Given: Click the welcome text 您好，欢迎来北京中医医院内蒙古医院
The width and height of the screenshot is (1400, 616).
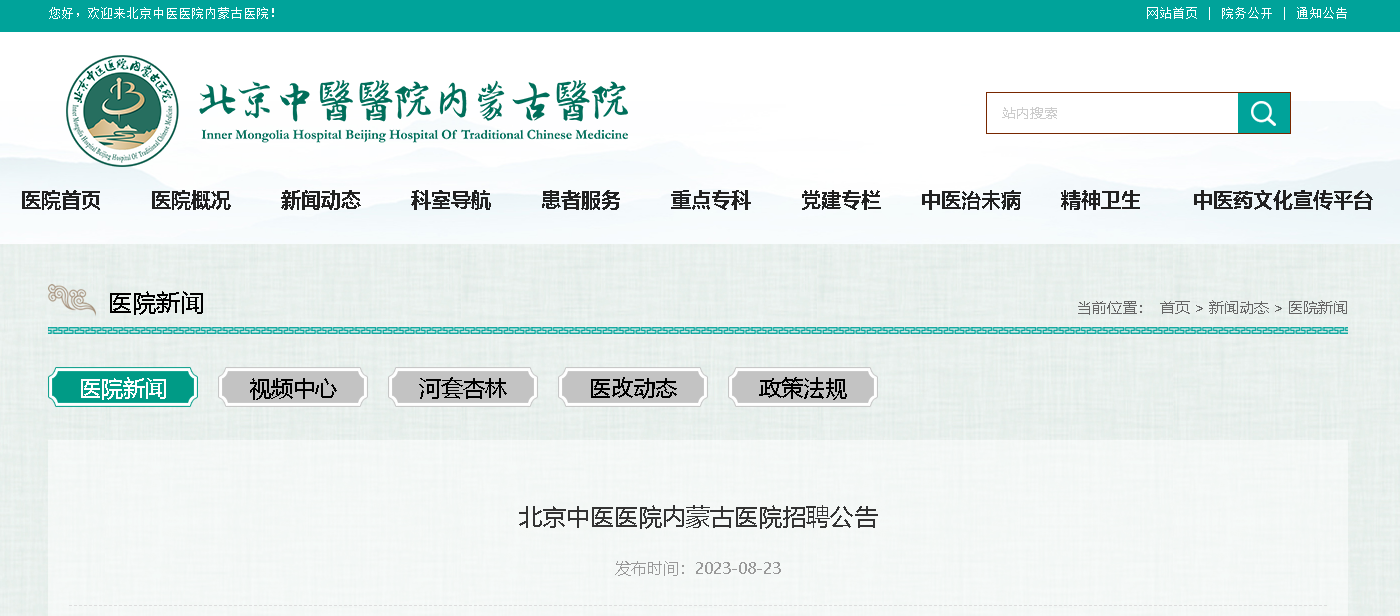Looking at the screenshot, I should 162,13.
